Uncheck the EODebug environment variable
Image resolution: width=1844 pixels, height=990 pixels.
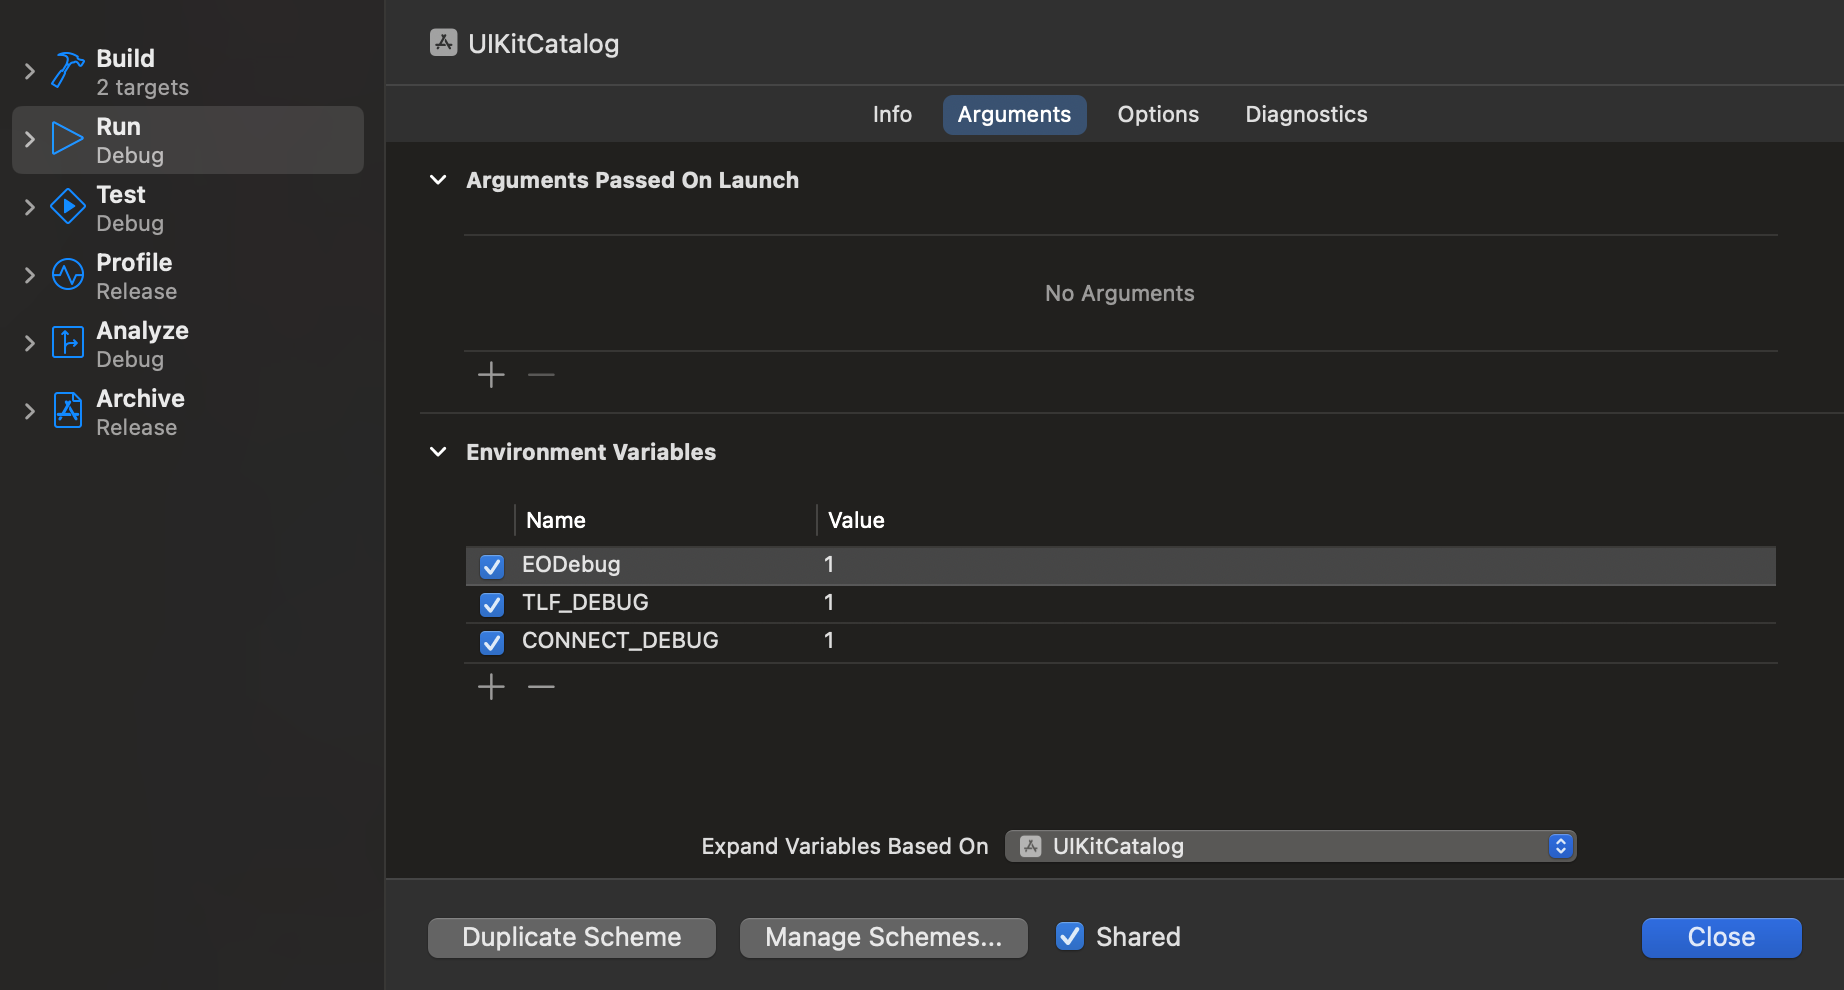pyautogui.click(x=491, y=565)
